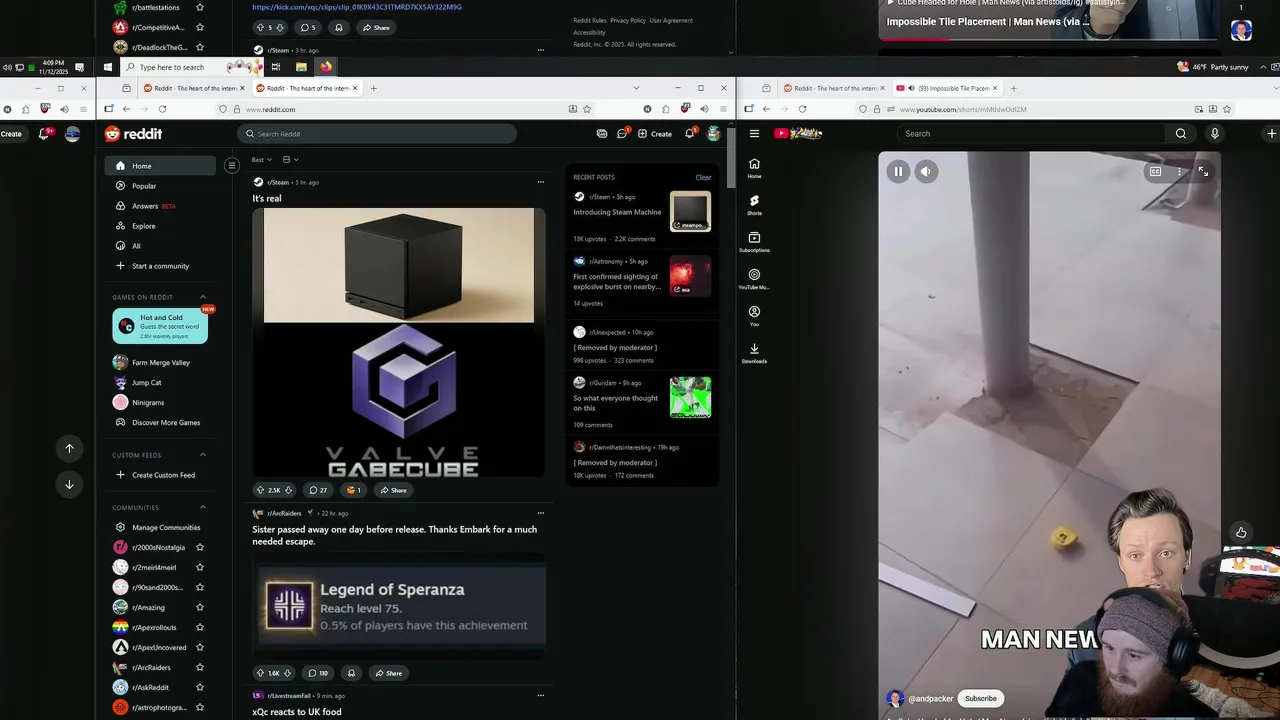Give an award on the ArcRaiders post
Image resolution: width=1280 pixels, height=720 pixels.
point(351,673)
